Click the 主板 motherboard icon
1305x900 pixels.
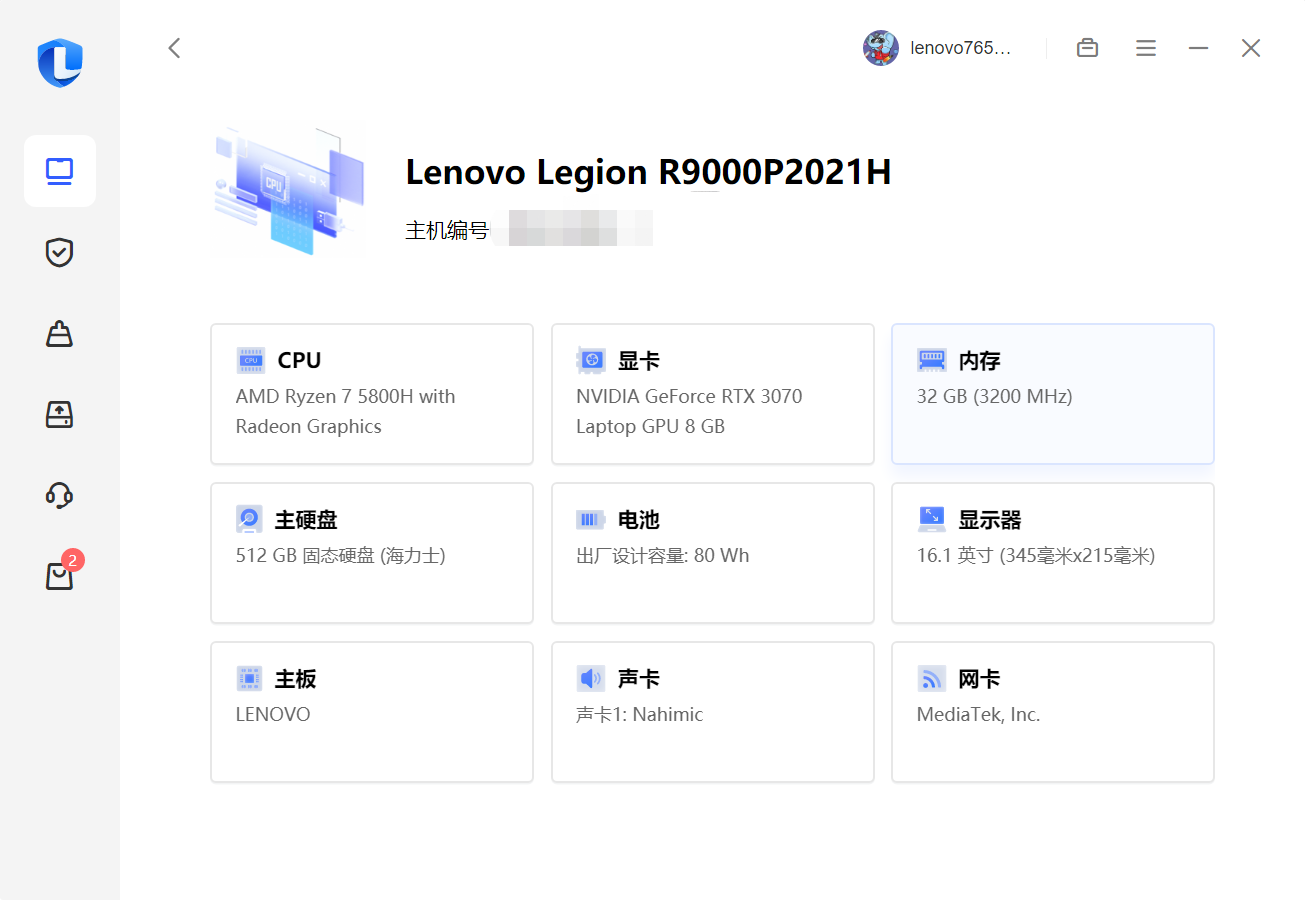click(x=250, y=679)
